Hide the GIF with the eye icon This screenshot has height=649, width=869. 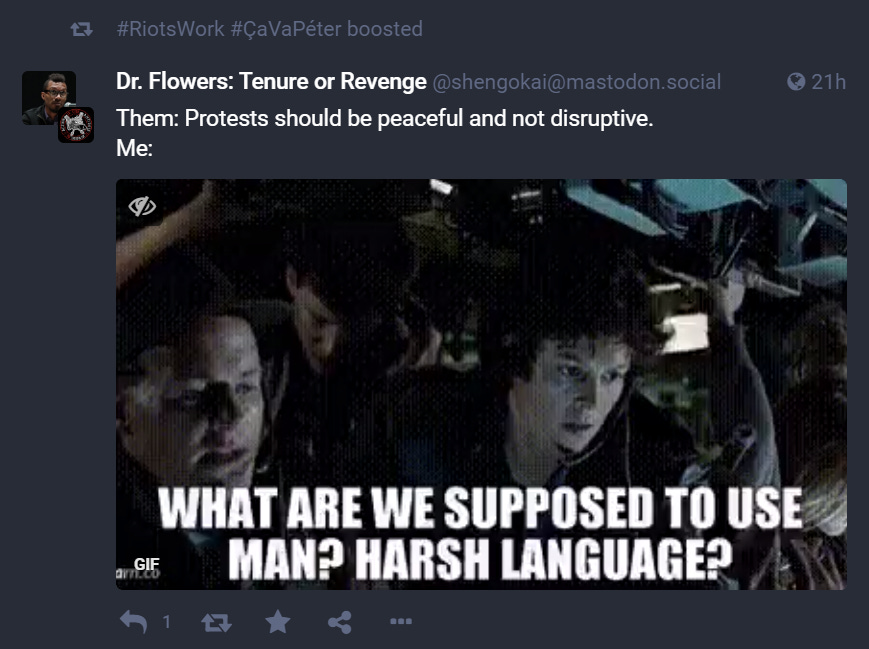(142, 206)
